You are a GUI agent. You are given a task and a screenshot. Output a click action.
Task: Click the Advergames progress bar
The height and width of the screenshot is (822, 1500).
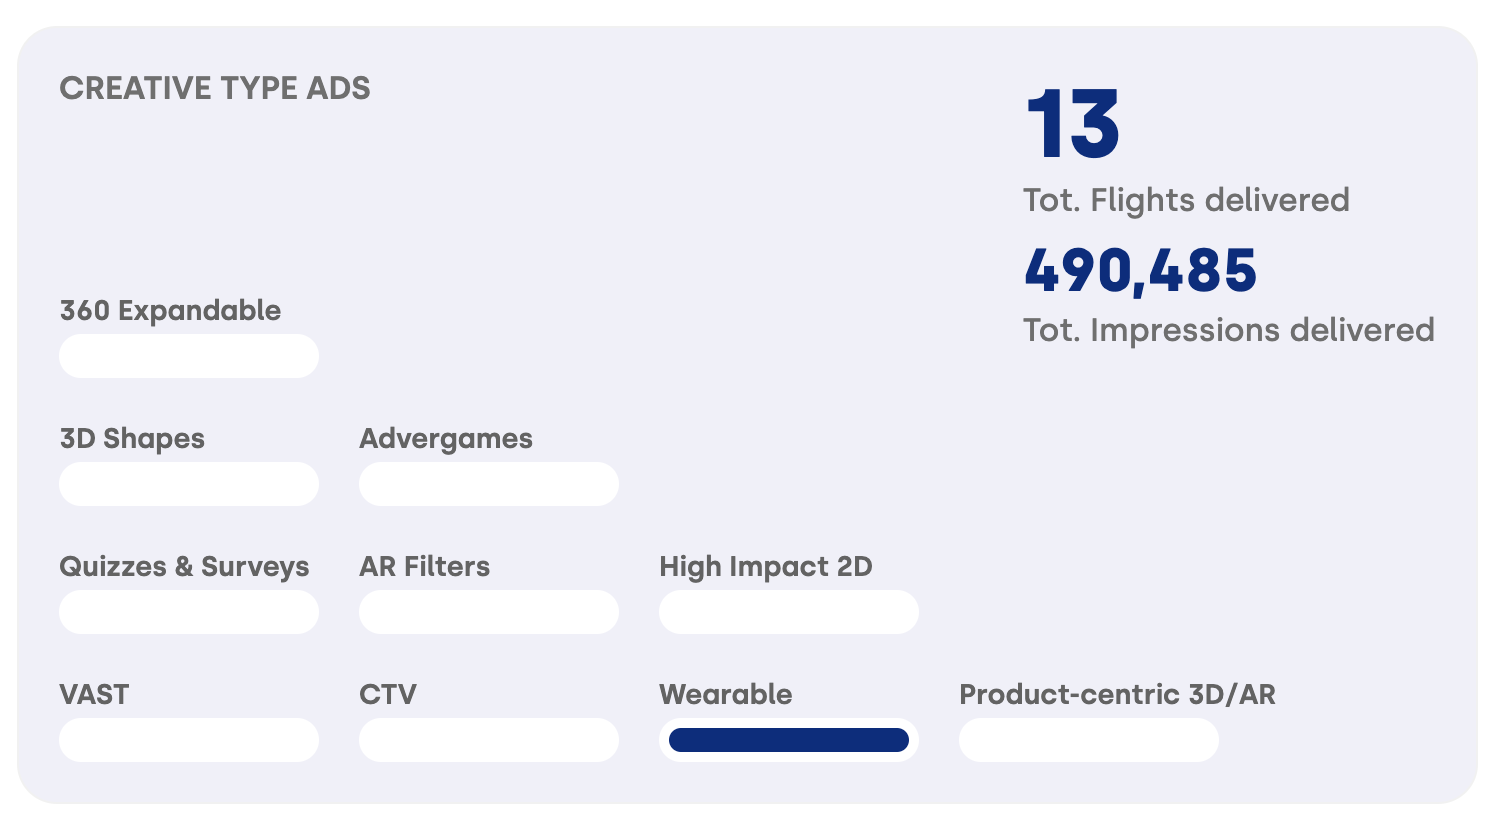(x=489, y=484)
